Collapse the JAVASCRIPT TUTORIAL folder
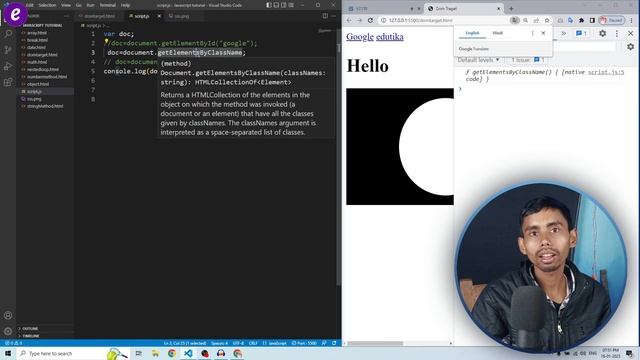The height and width of the screenshot is (360, 640). 42,25
